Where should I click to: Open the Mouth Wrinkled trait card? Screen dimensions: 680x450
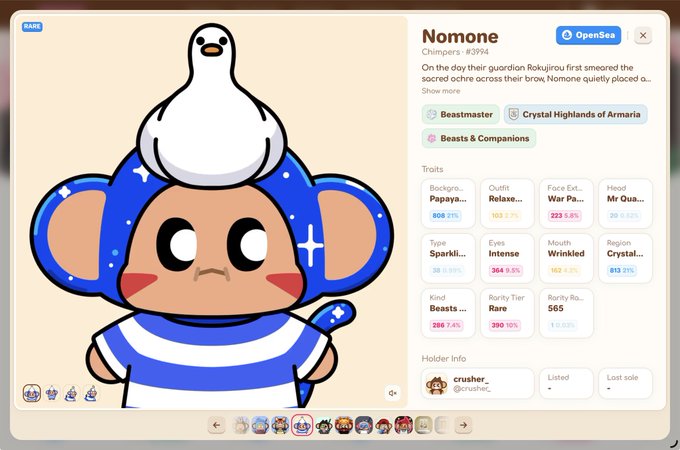(x=566, y=258)
